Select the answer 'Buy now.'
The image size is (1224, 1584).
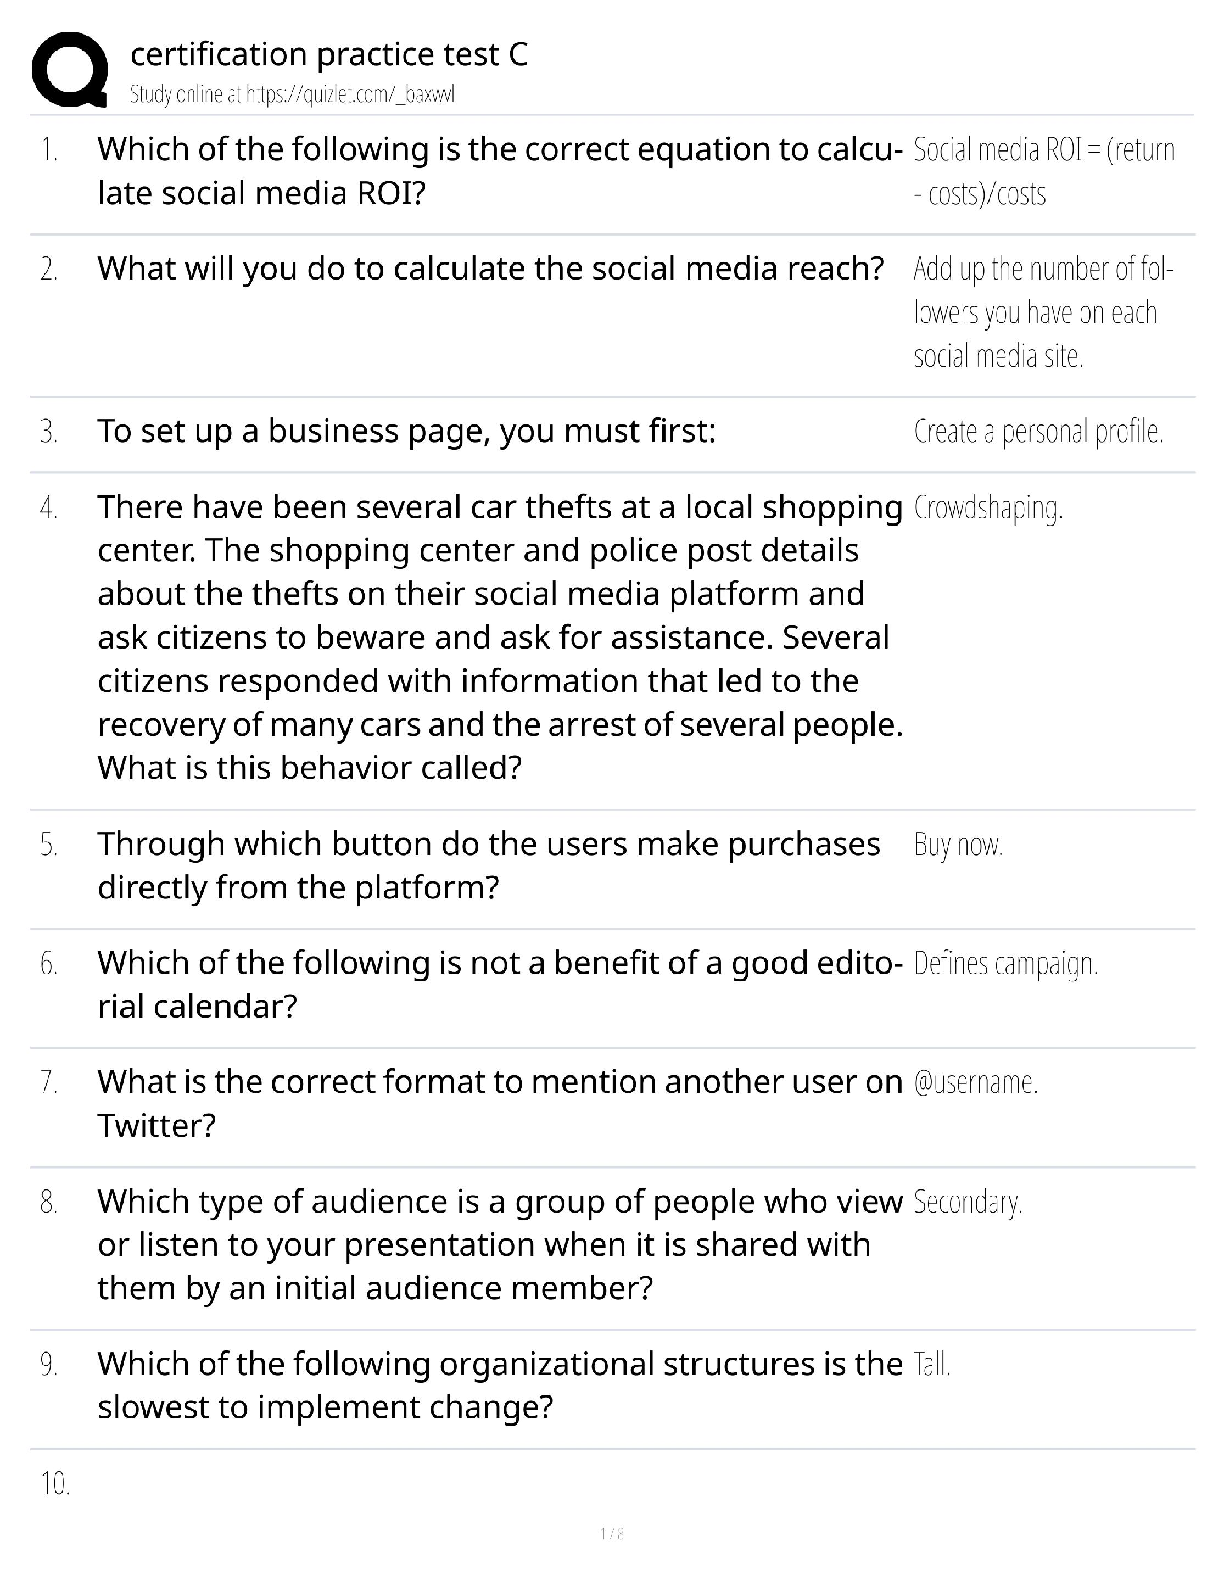coord(958,845)
